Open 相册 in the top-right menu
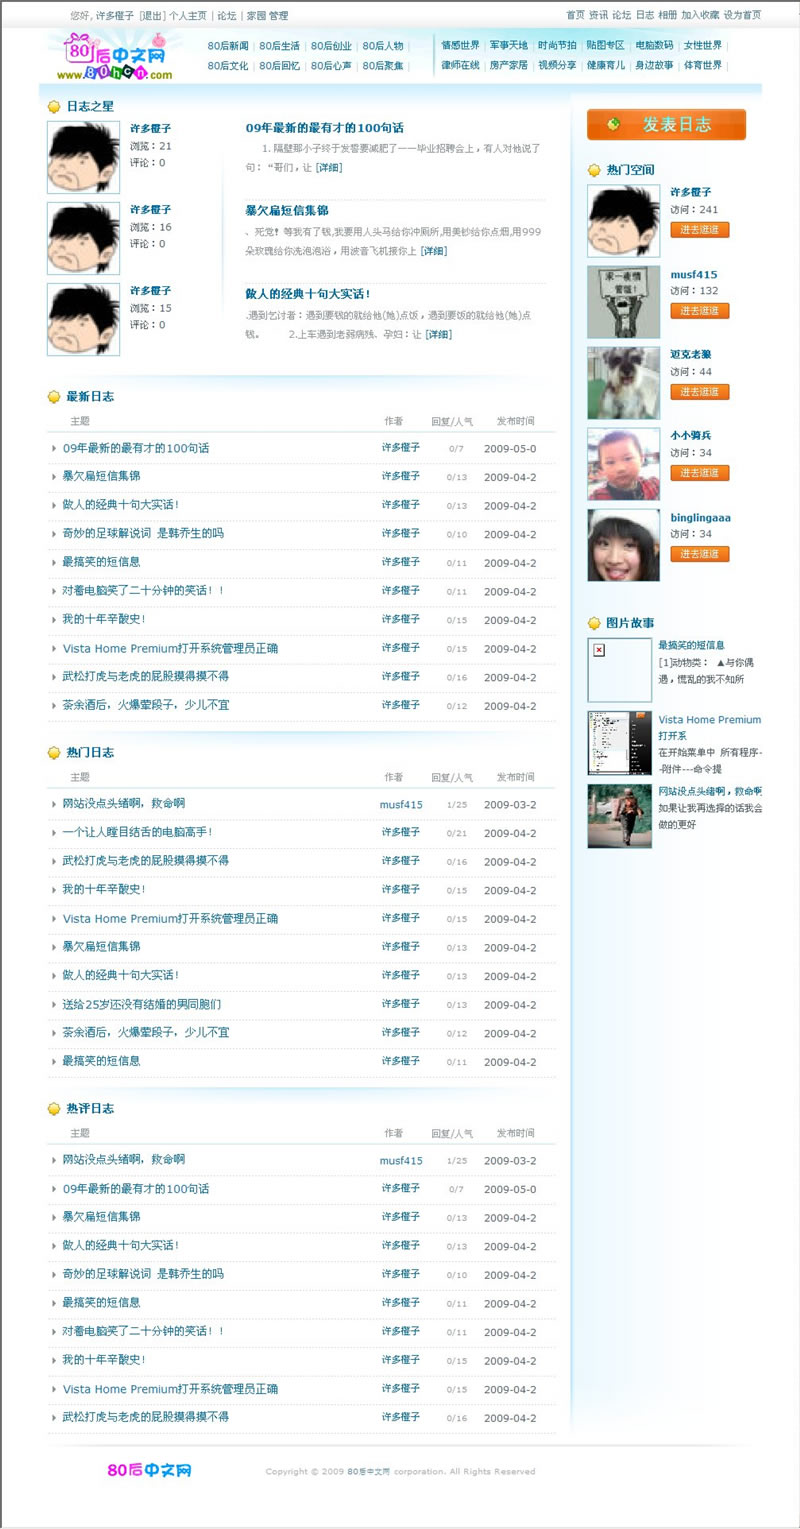The height and width of the screenshot is (1529, 800). 668,15
